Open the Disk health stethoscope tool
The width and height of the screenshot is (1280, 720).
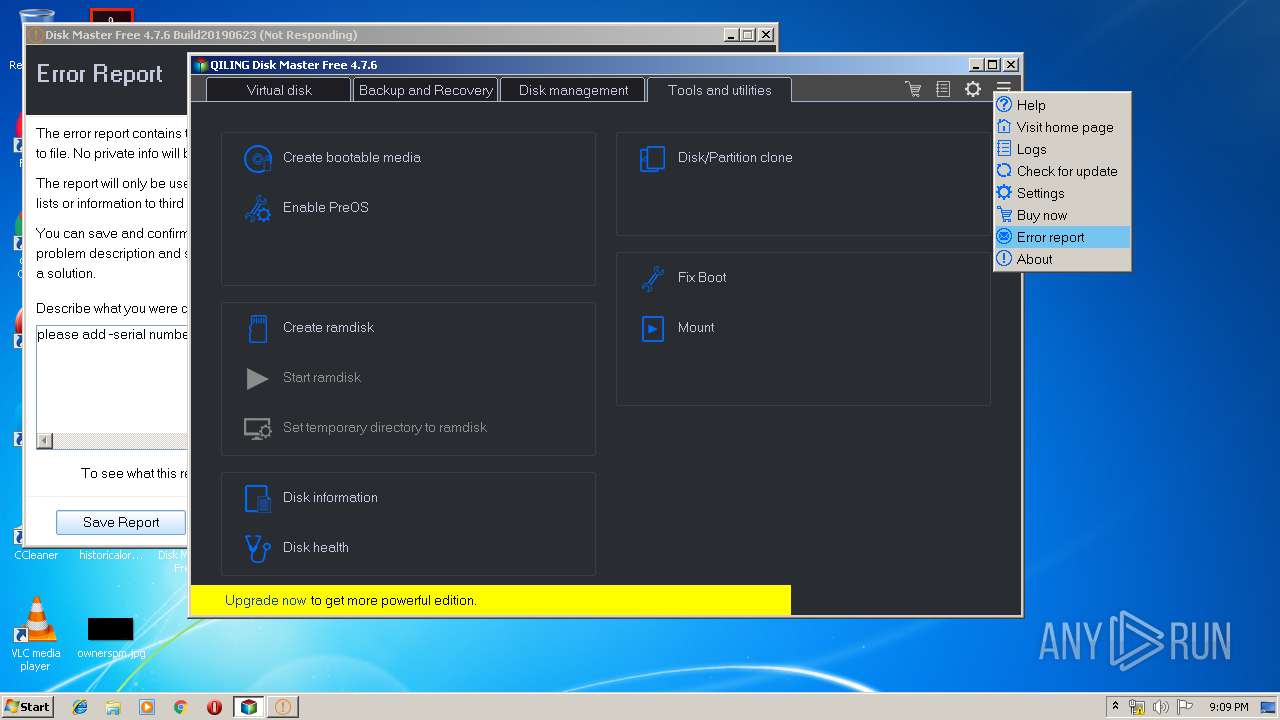(297, 548)
